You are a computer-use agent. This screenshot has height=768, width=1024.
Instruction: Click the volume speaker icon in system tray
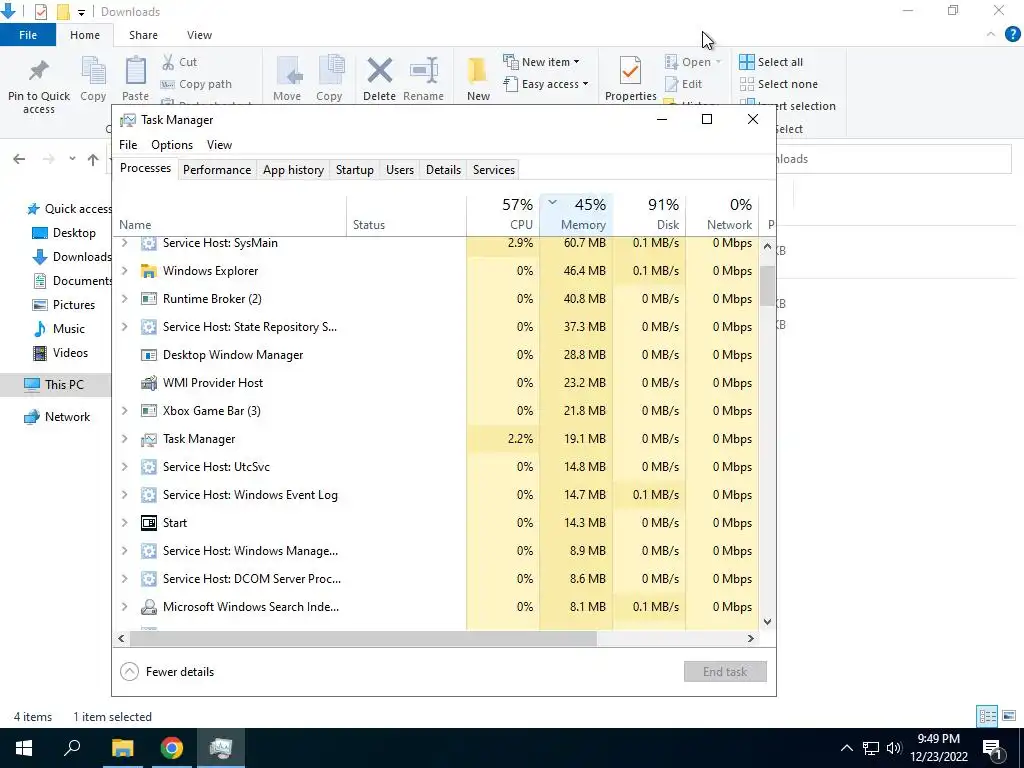click(x=894, y=748)
